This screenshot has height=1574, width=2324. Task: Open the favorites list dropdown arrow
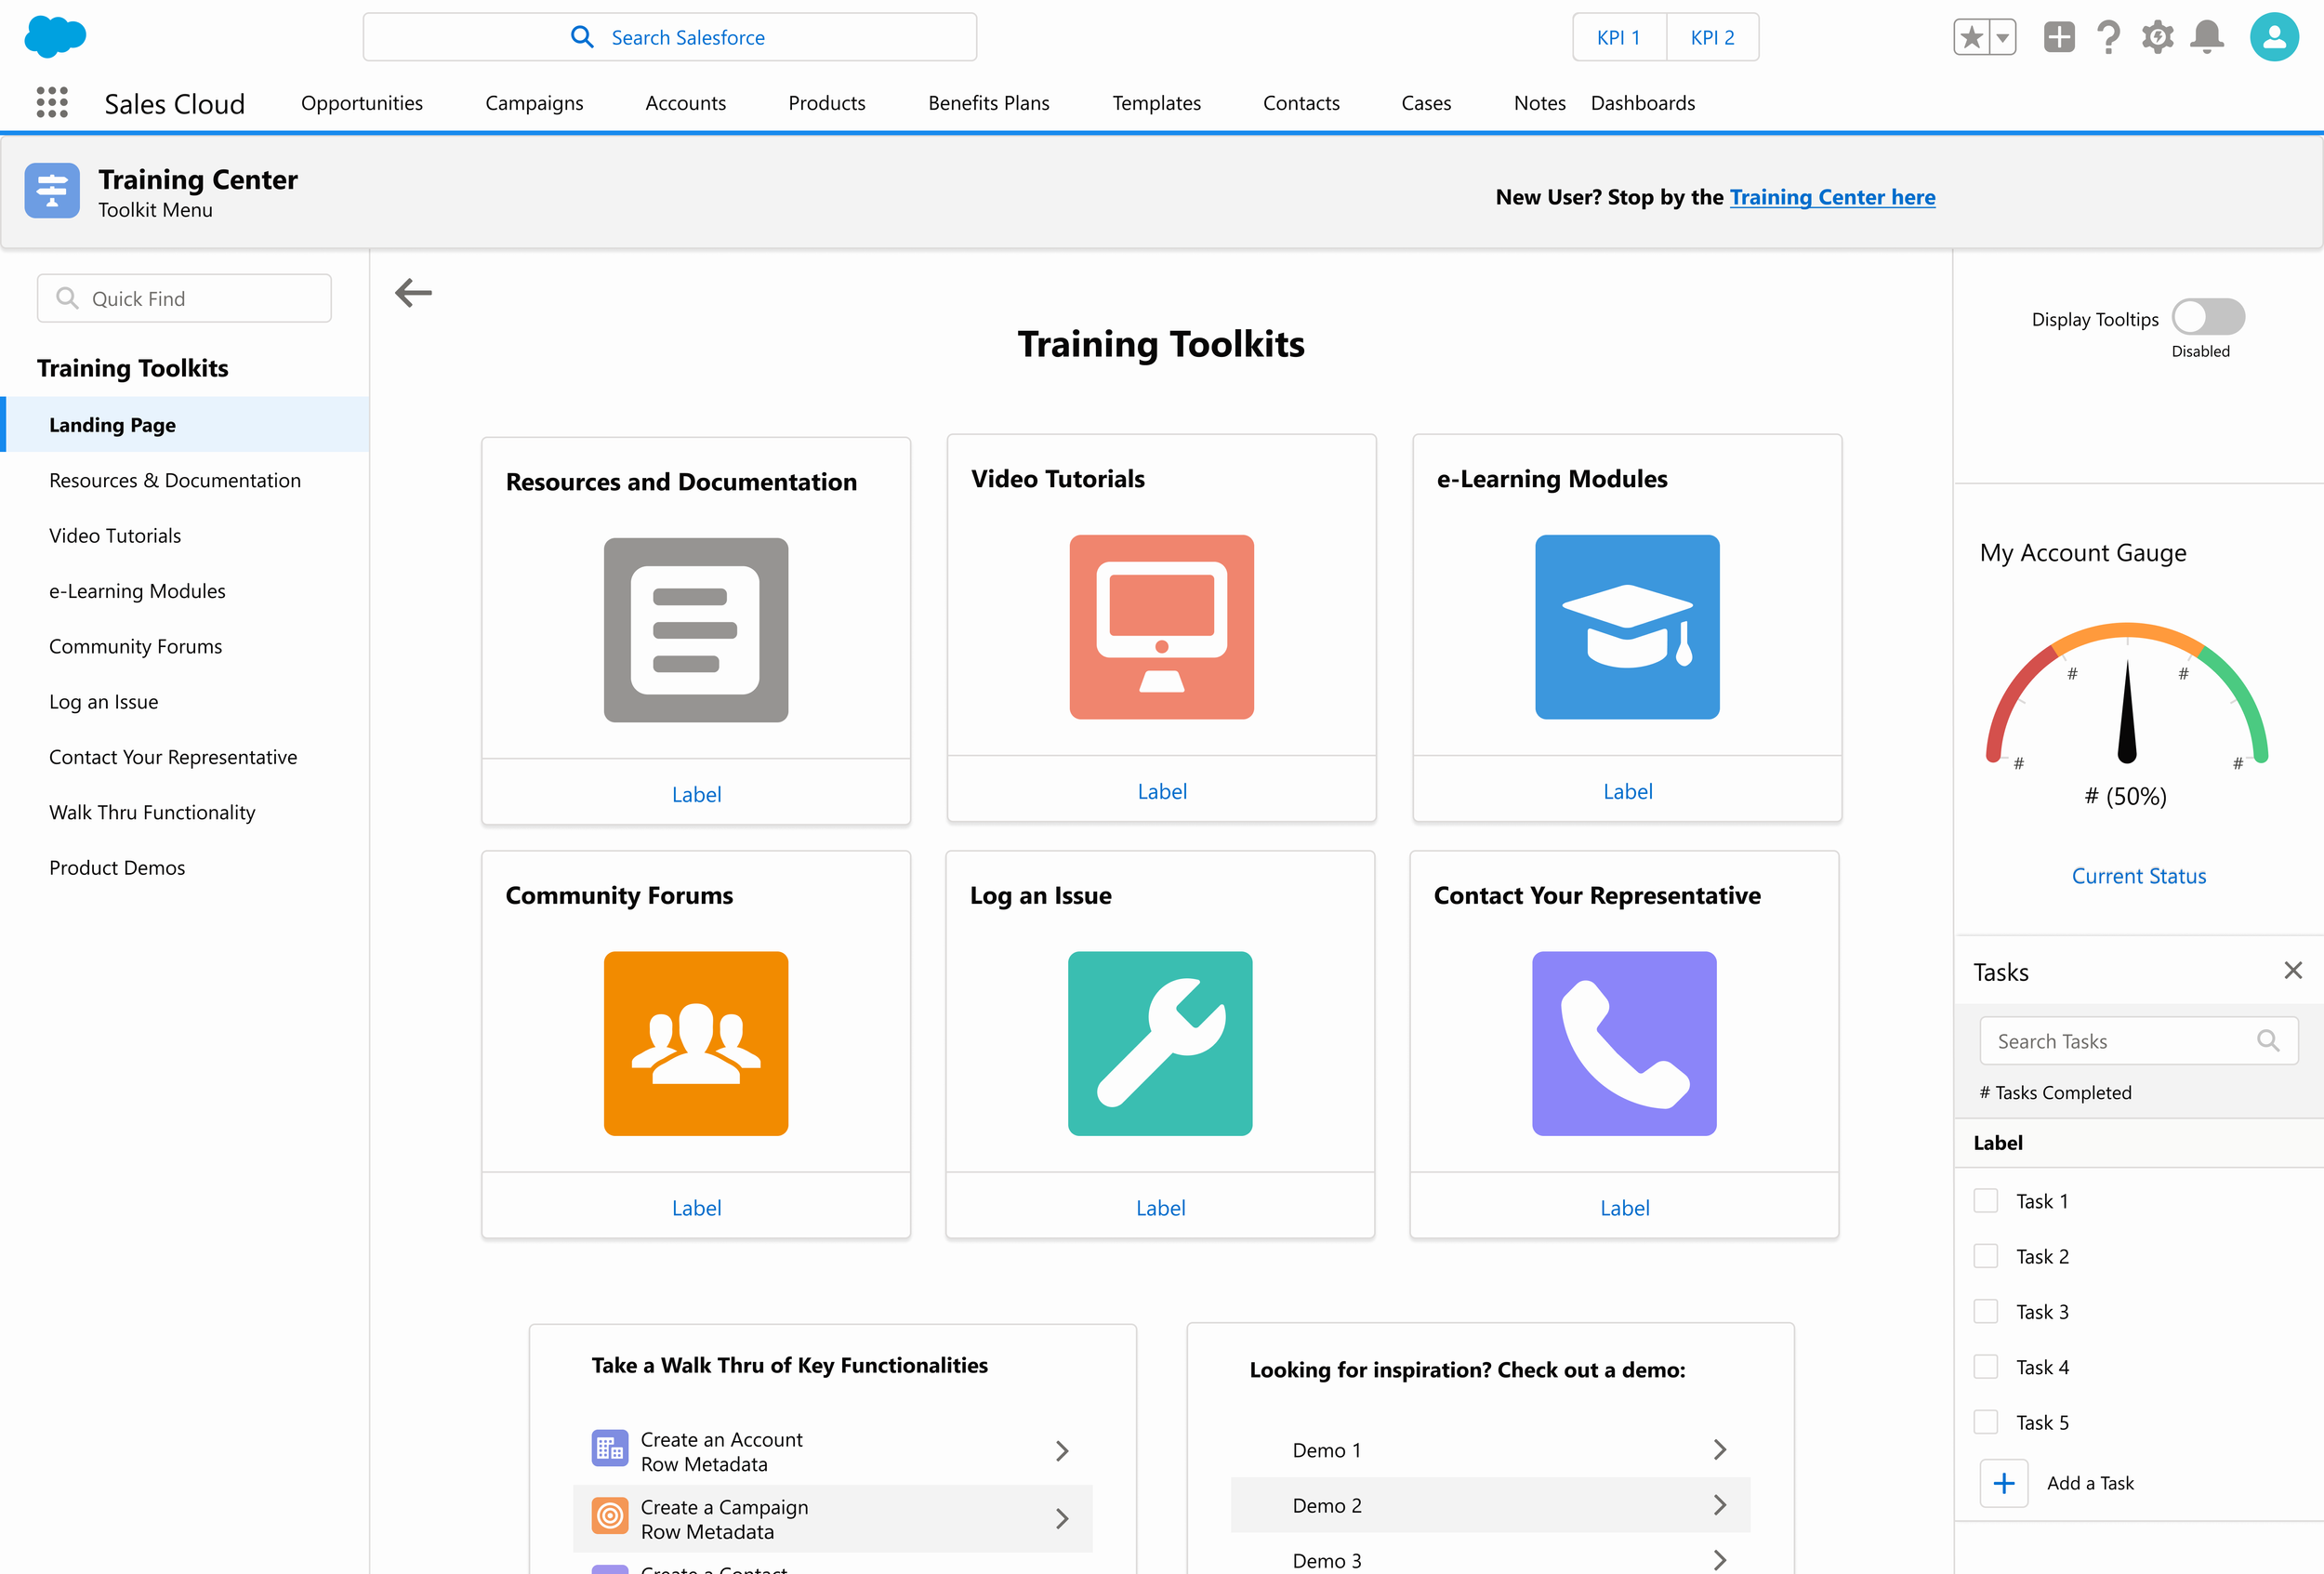2002,38
